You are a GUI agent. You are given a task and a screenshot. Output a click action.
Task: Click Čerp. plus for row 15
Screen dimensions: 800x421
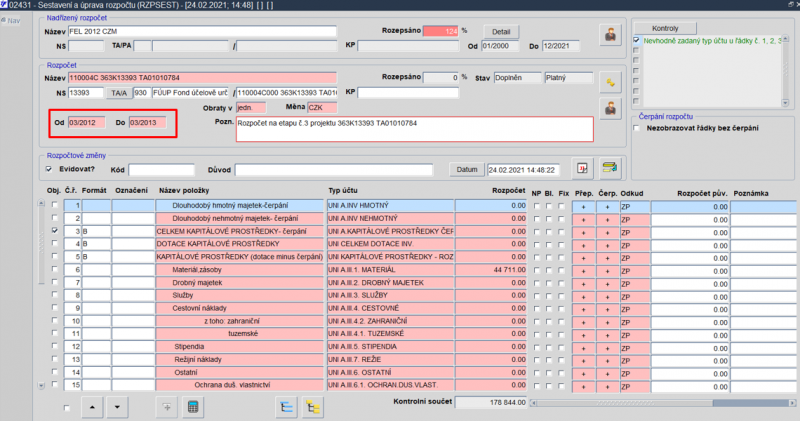[x=607, y=386]
